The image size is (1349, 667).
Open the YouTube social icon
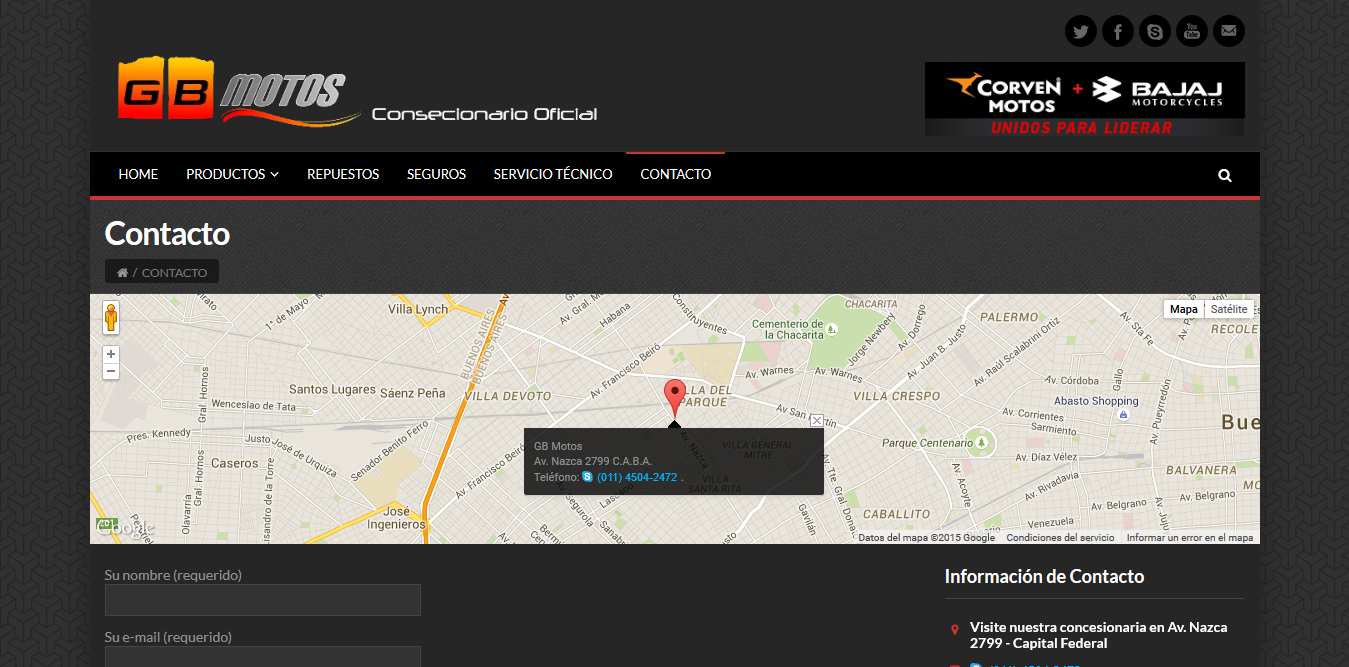(x=1192, y=31)
